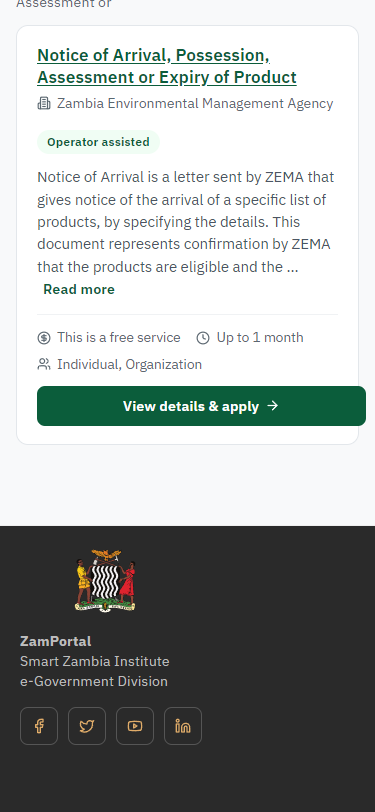
Task: Click the building icon beside Zambia Environmental Management Agency
Action: [44, 104]
